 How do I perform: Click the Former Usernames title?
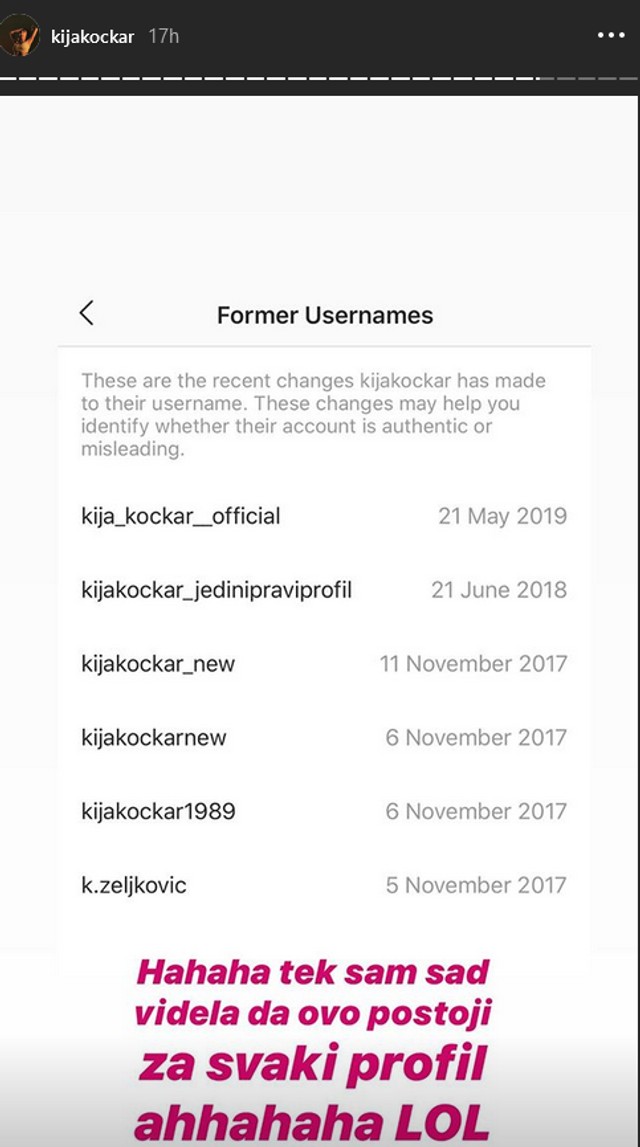pos(324,315)
